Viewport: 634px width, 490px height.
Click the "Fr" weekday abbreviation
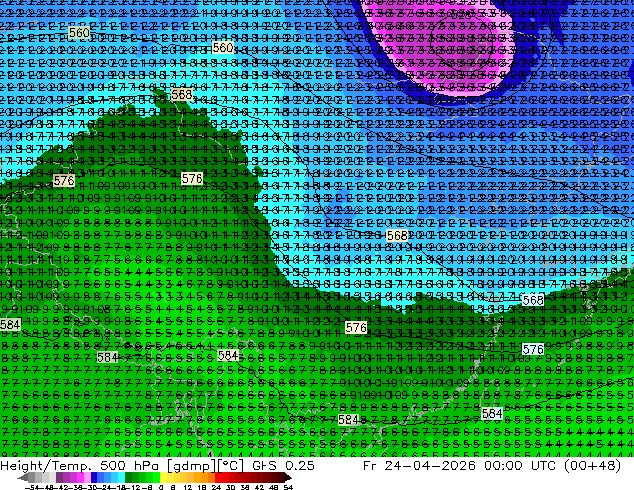click(370, 466)
